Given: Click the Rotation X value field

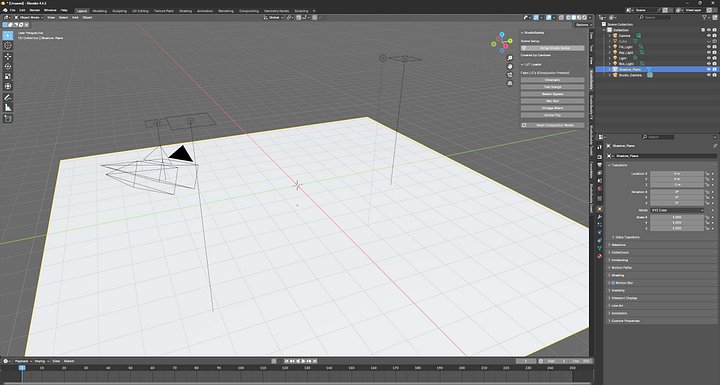Looking at the screenshot, I should (x=677, y=192).
